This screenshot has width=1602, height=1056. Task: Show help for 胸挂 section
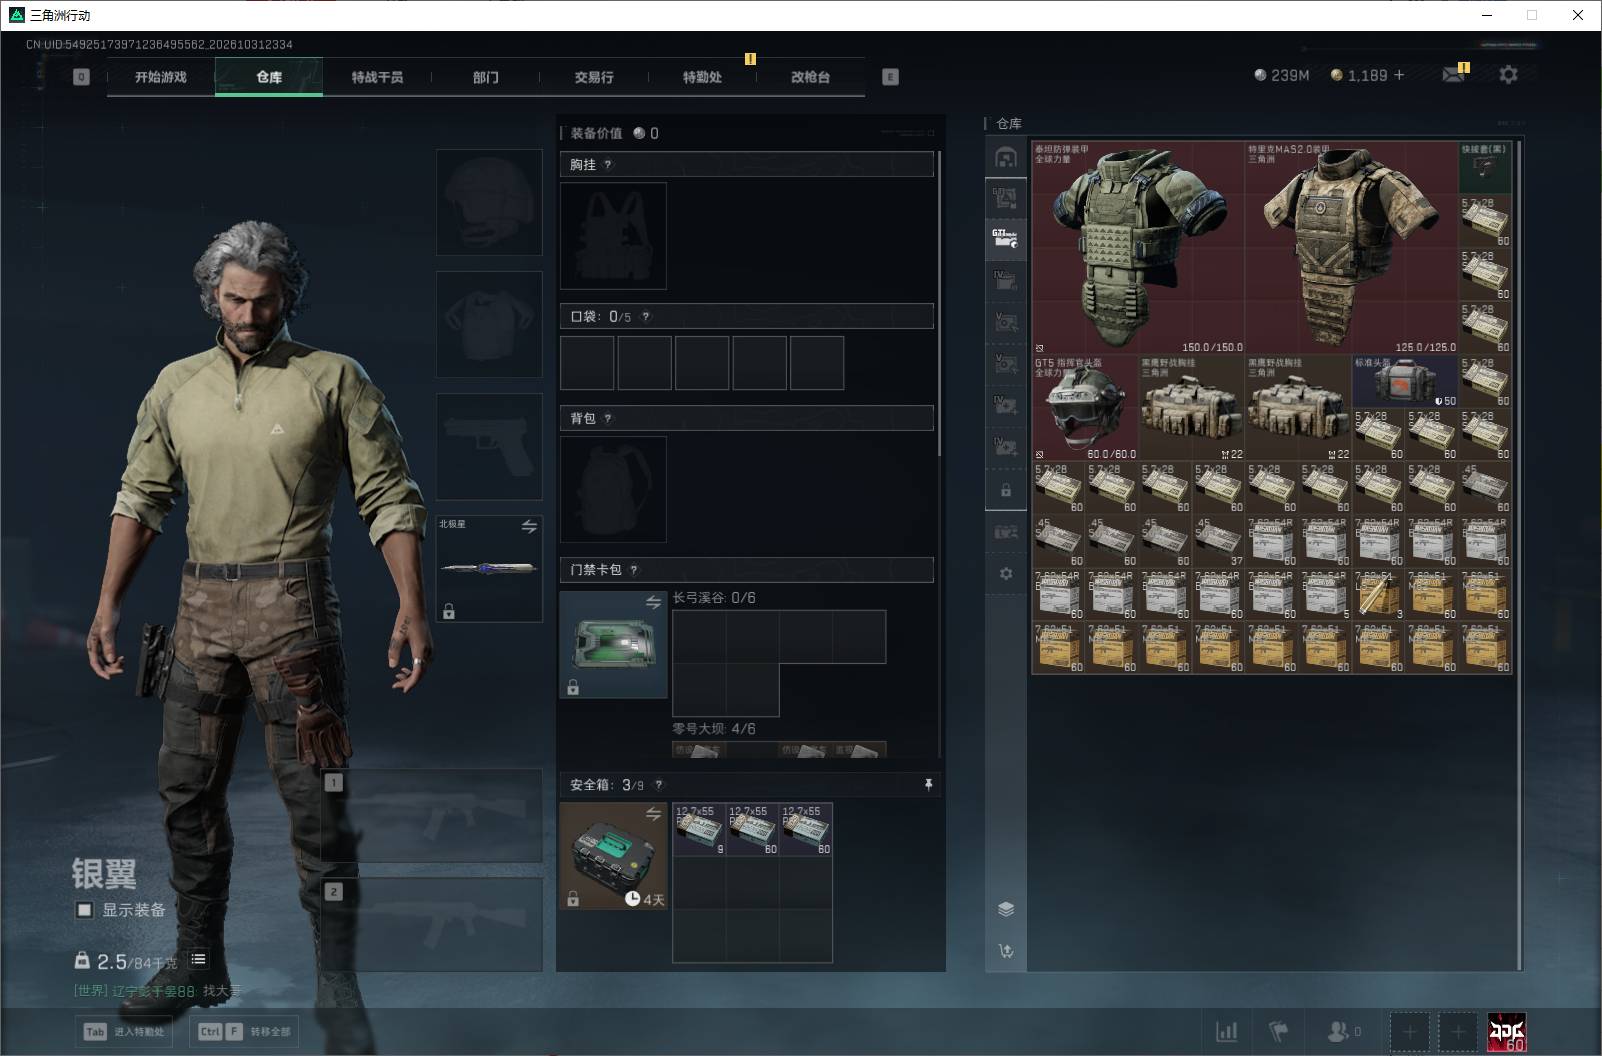[608, 165]
